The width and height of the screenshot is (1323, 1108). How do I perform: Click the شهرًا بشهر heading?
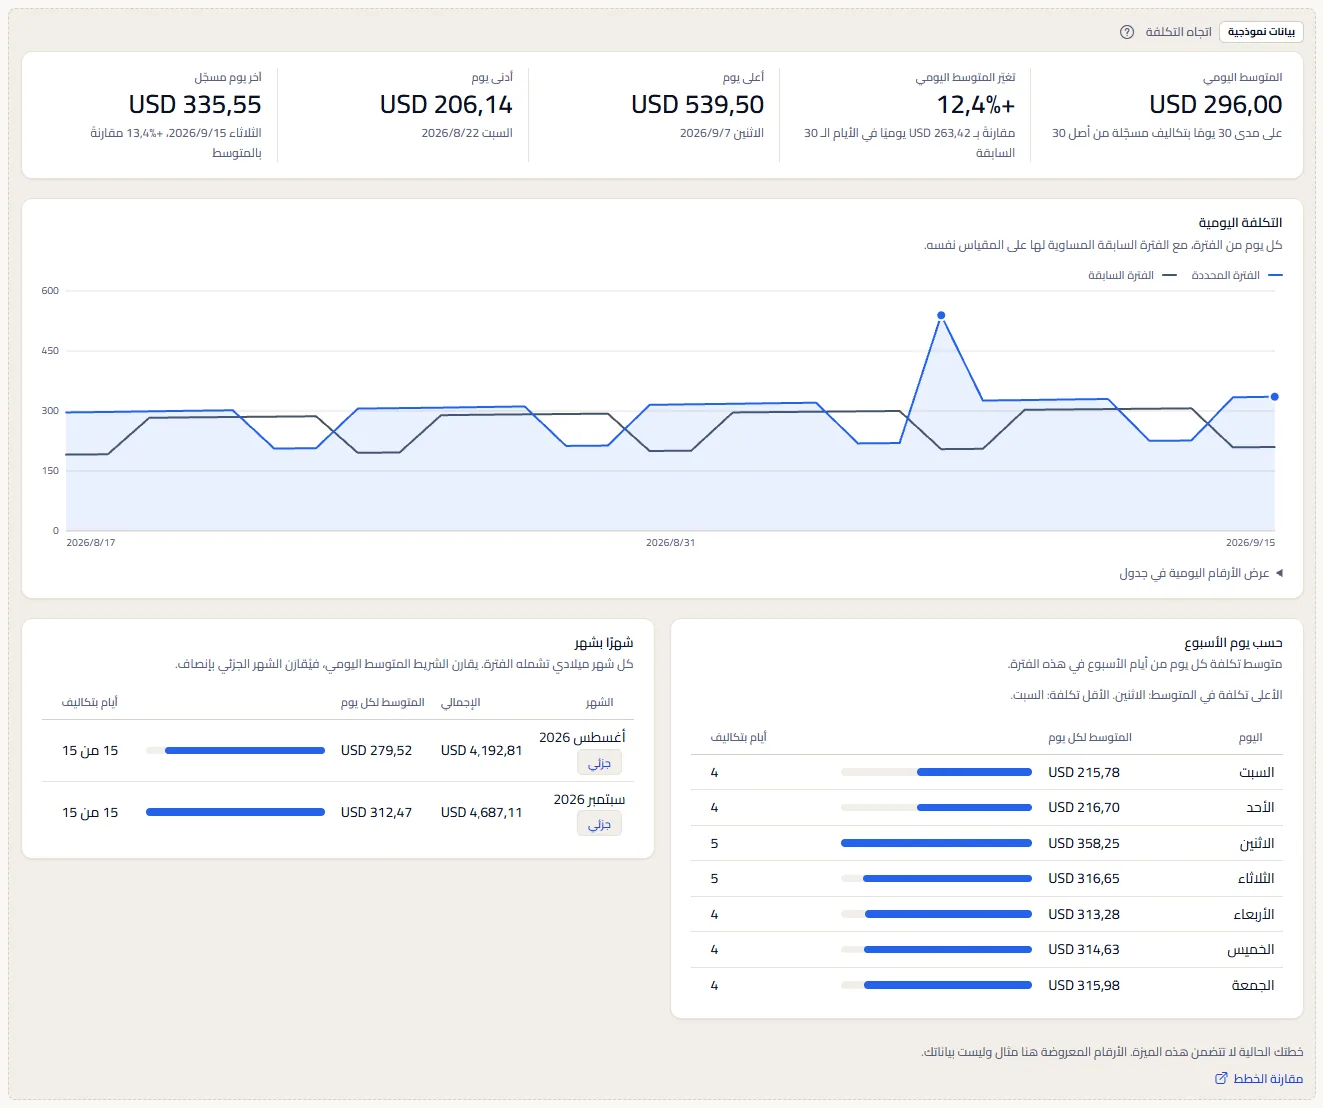click(604, 642)
